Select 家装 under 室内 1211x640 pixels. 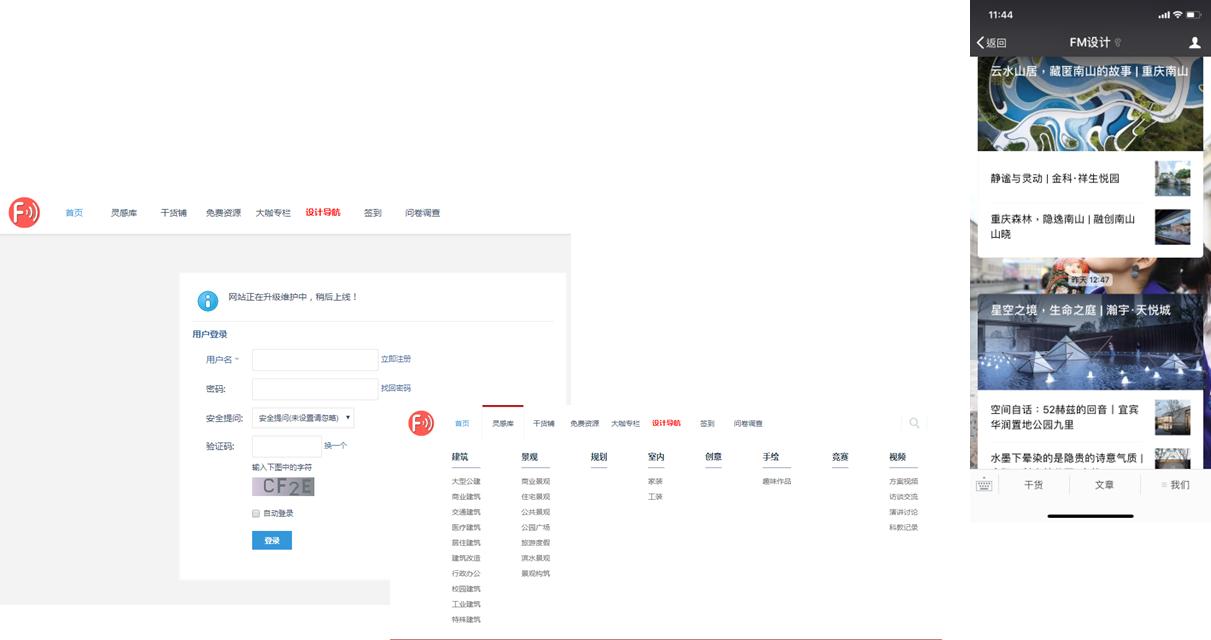(x=655, y=481)
